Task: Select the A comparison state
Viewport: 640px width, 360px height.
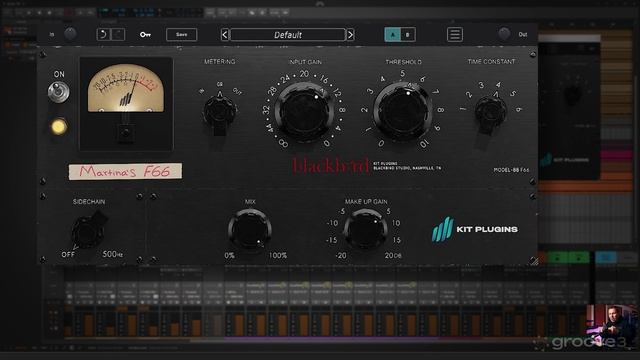Action: (393, 35)
